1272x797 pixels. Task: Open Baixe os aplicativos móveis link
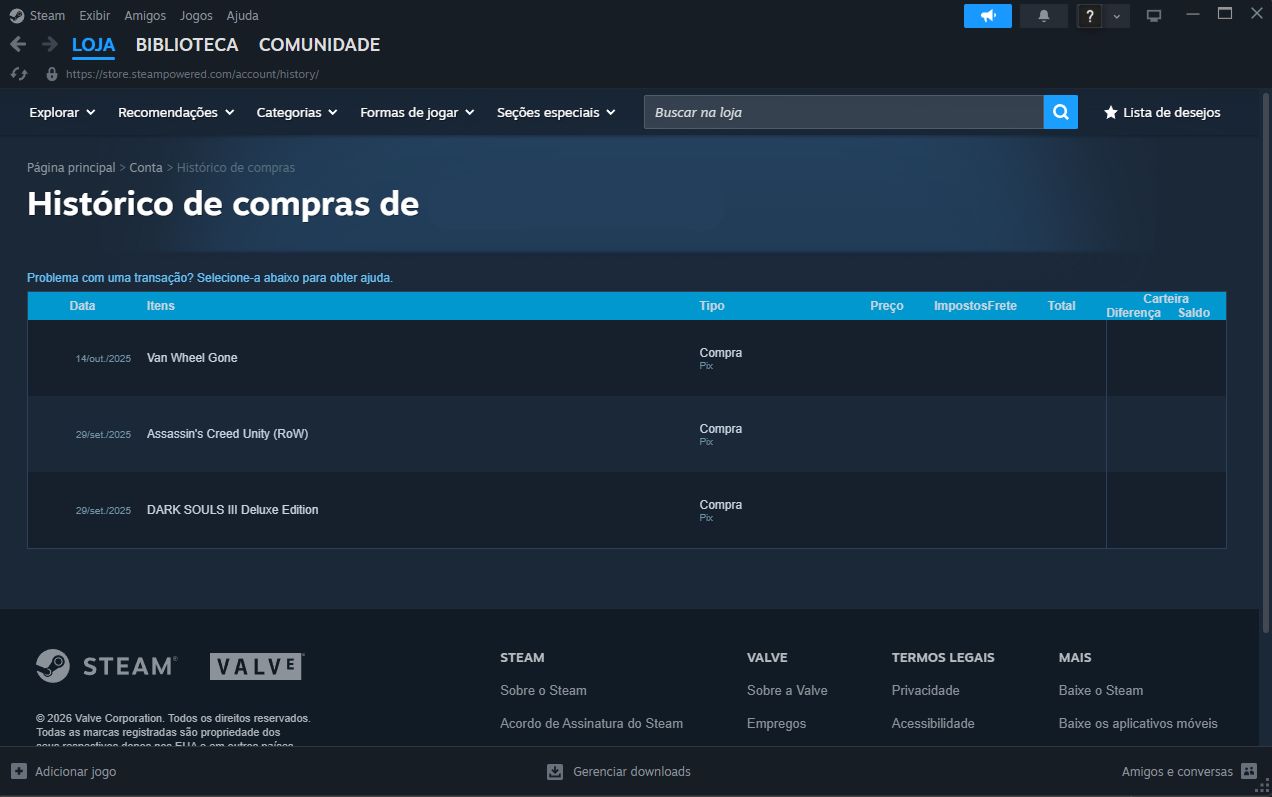pos(1138,723)
